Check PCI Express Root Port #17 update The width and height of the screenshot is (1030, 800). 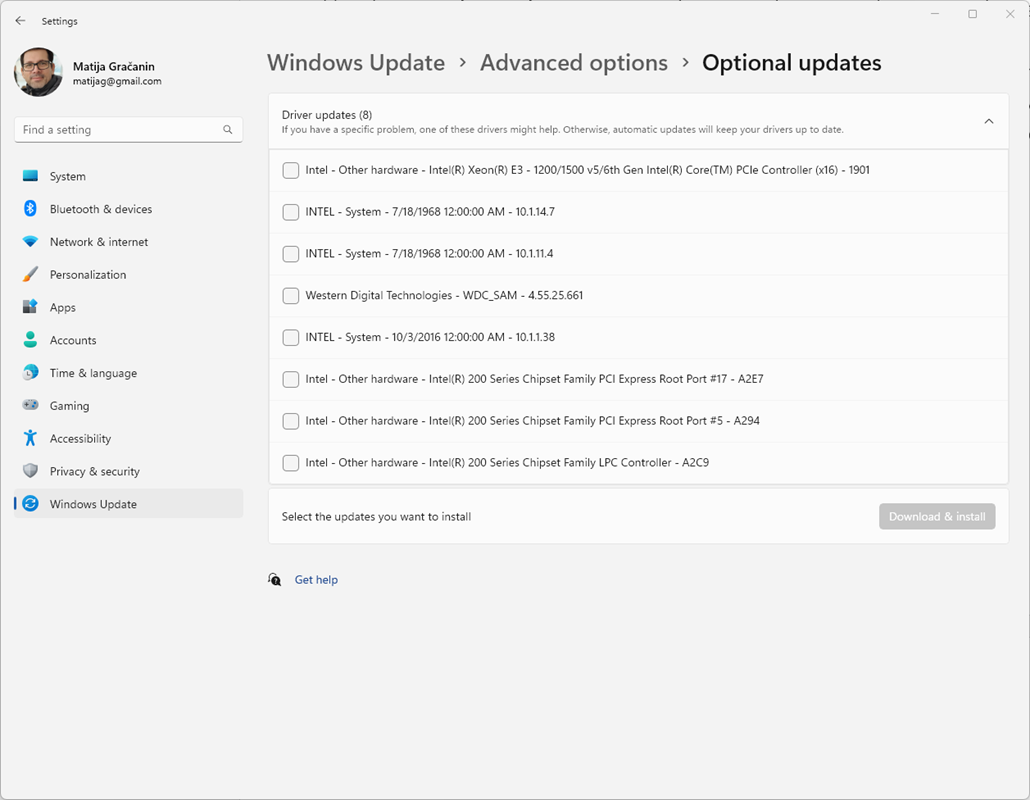pos(290,379)
